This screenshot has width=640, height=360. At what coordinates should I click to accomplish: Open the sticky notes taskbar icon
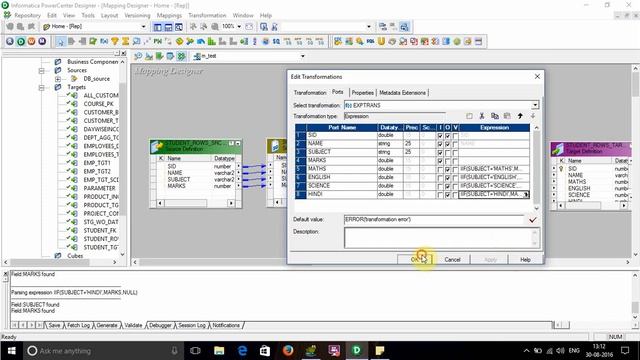tap(380, 351)
